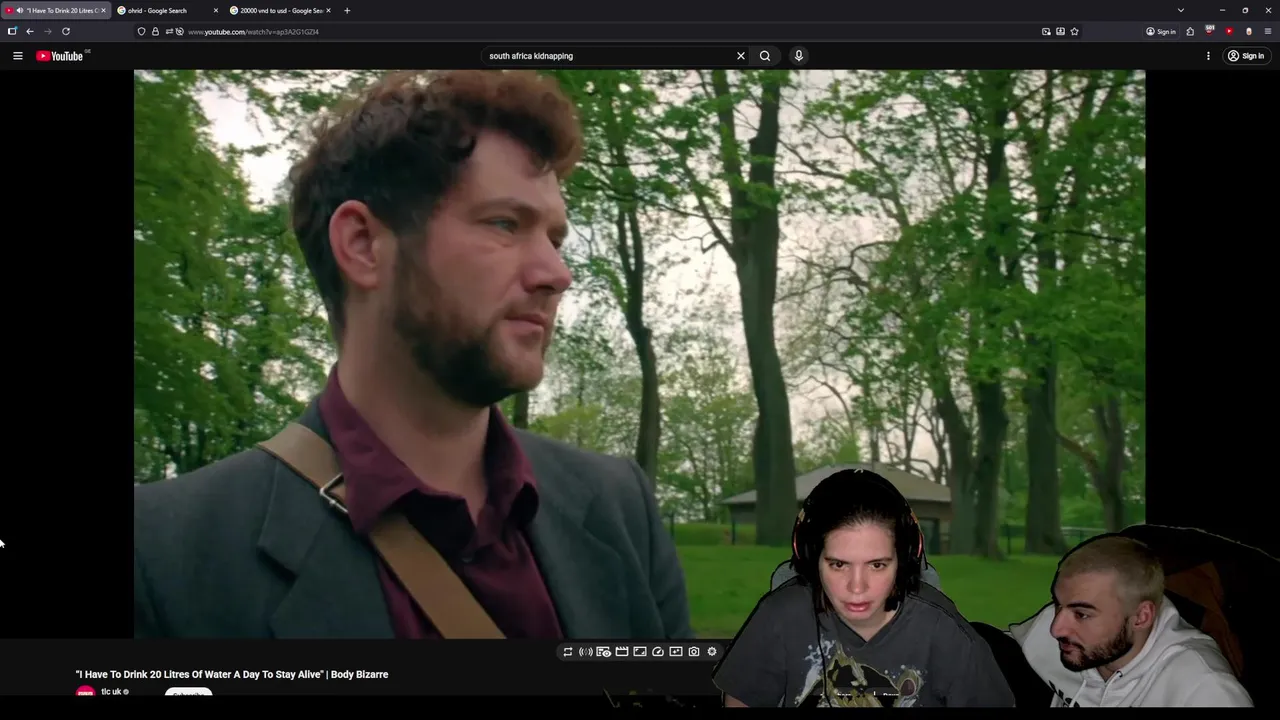Click the screen icon left of bookmark star
This screenshot has height=720, width=1280.
point(1060,32)
